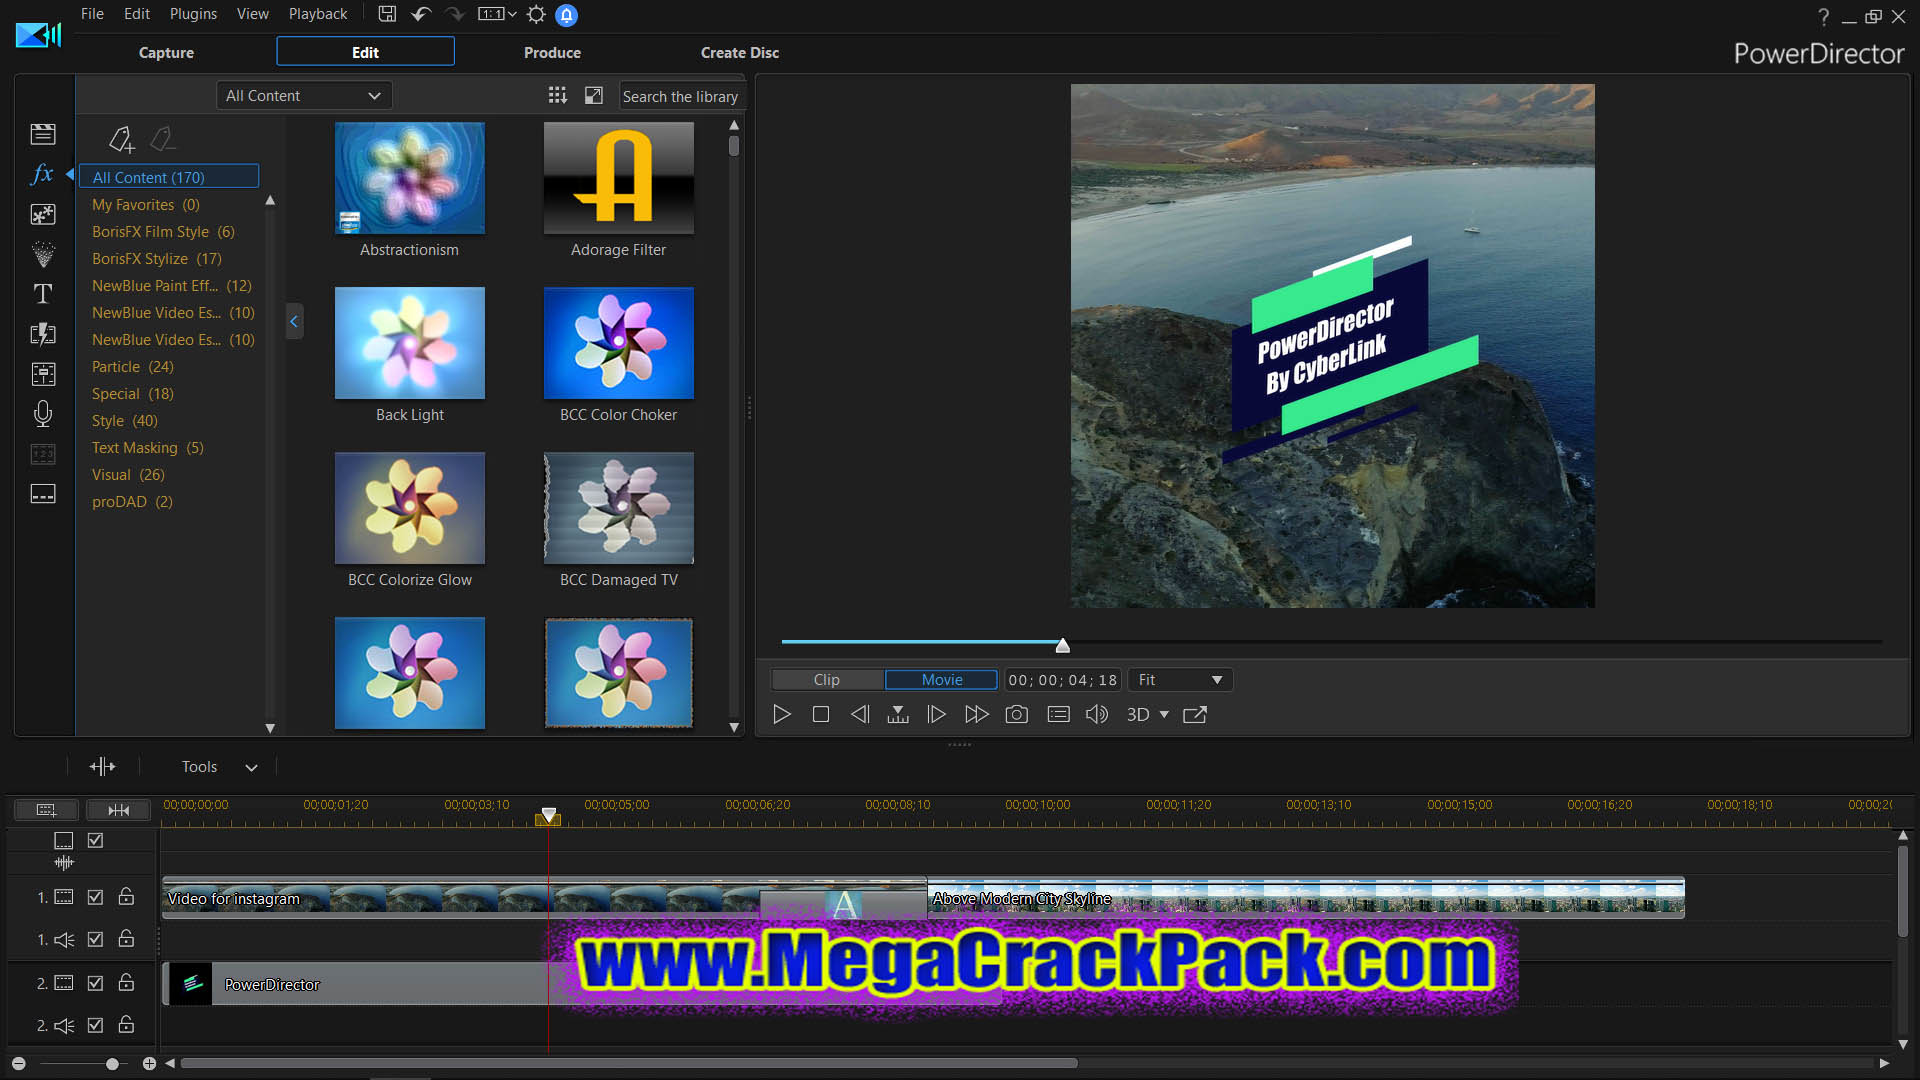
Task: Click the timeline zoom slider handle
Action: pos(112,1064)
